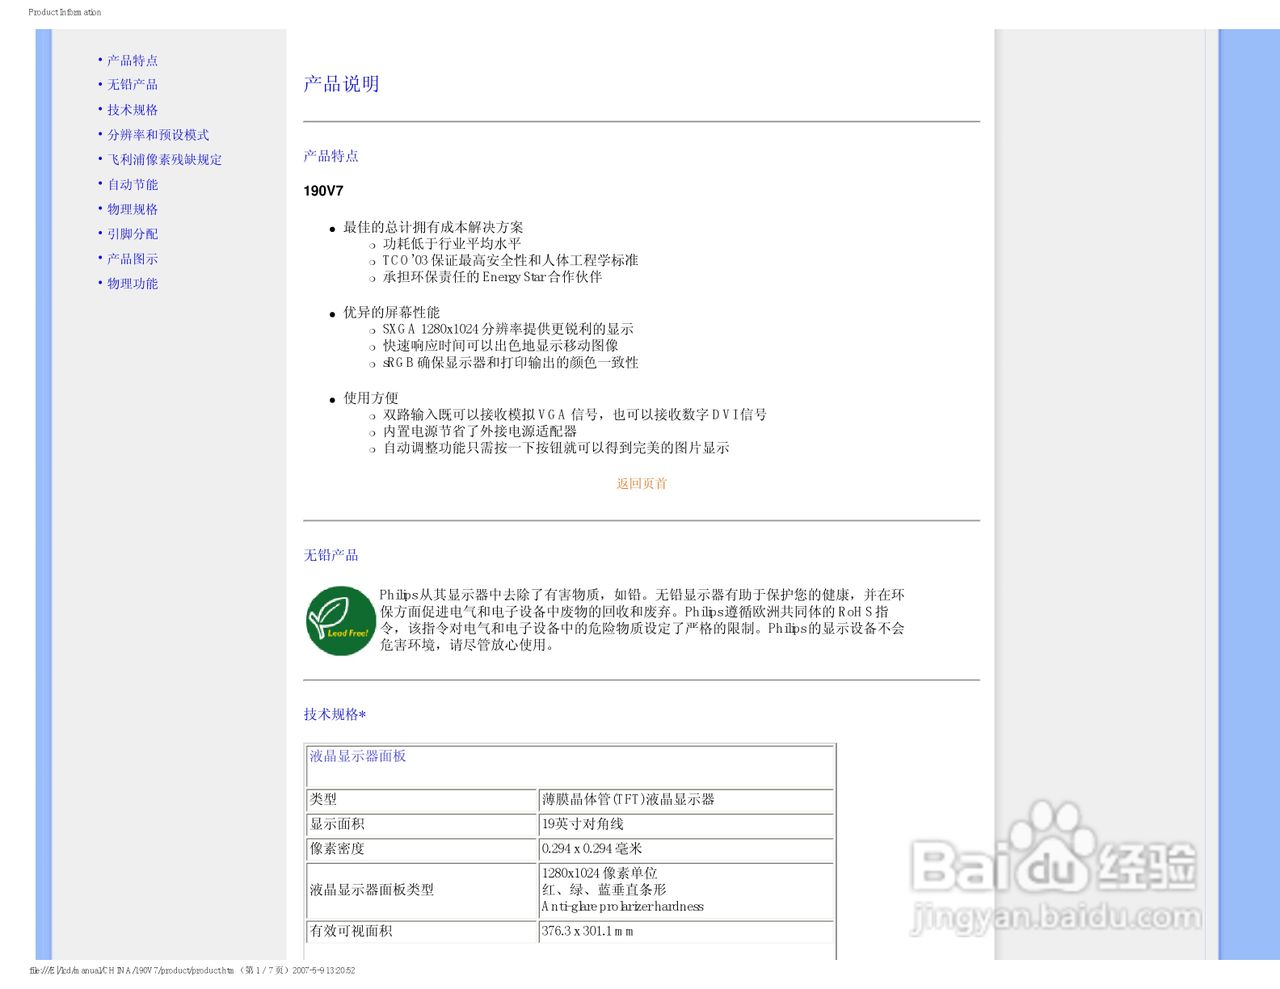This screenshot has width=1280, height=989.
Task: Open the 物理规格 sidebar link
Action: point(131,209)
